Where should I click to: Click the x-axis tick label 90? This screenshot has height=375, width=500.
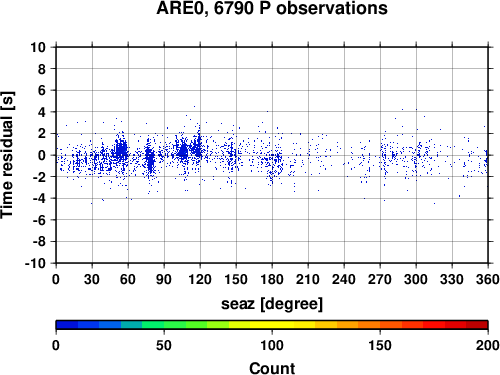click(164, 279)
